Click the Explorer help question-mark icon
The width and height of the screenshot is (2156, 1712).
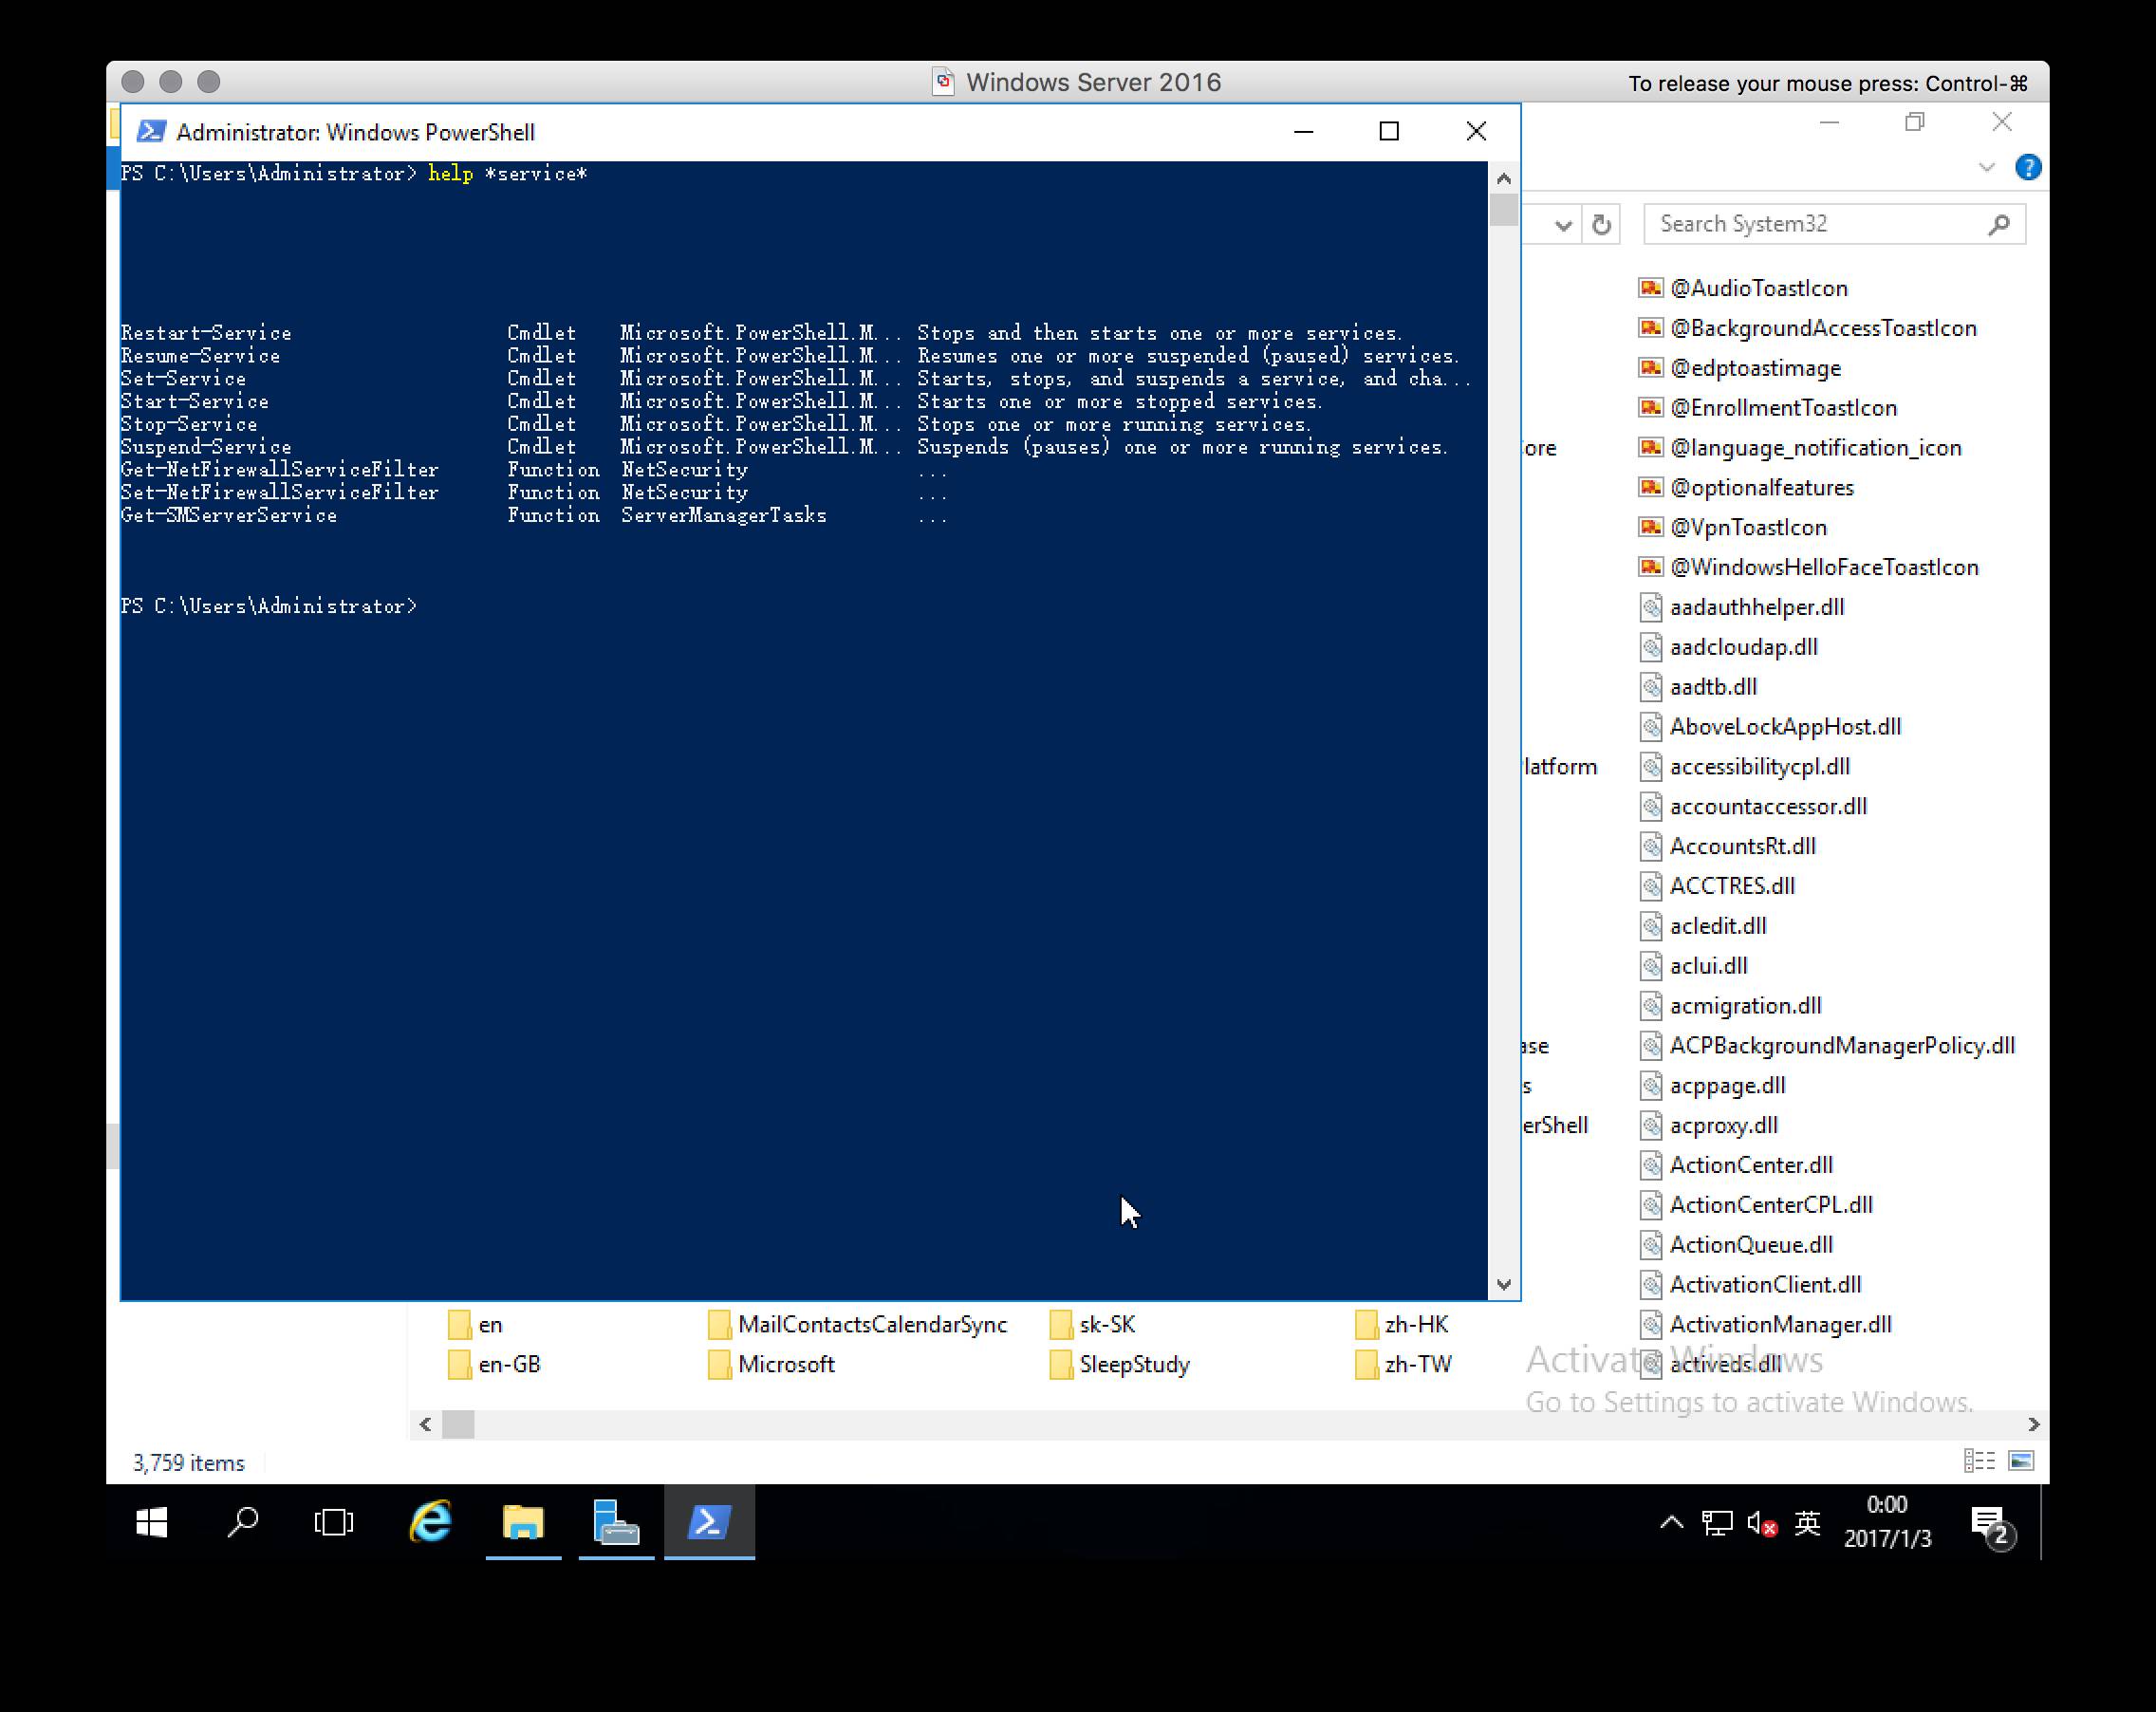(2028, 167)
